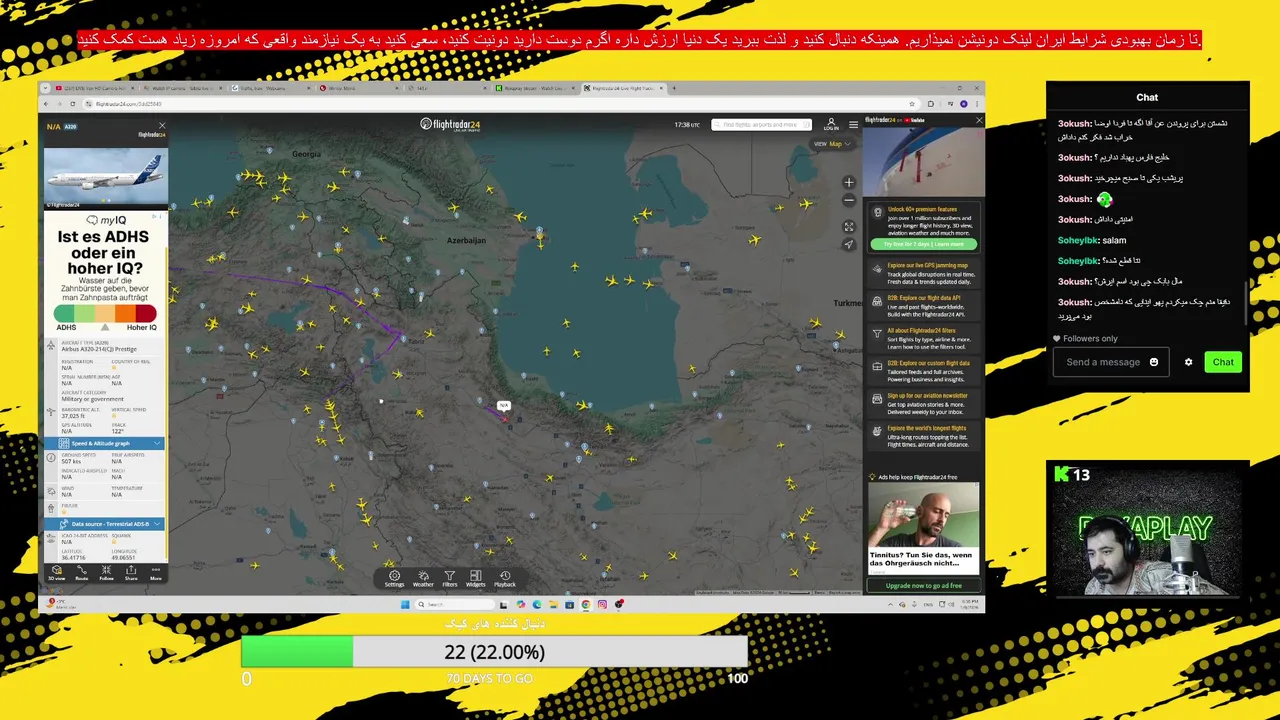Open the Filters funnel icon
Image resolution: width=1280 pixels, height=720 pixels.
point(450,578)
